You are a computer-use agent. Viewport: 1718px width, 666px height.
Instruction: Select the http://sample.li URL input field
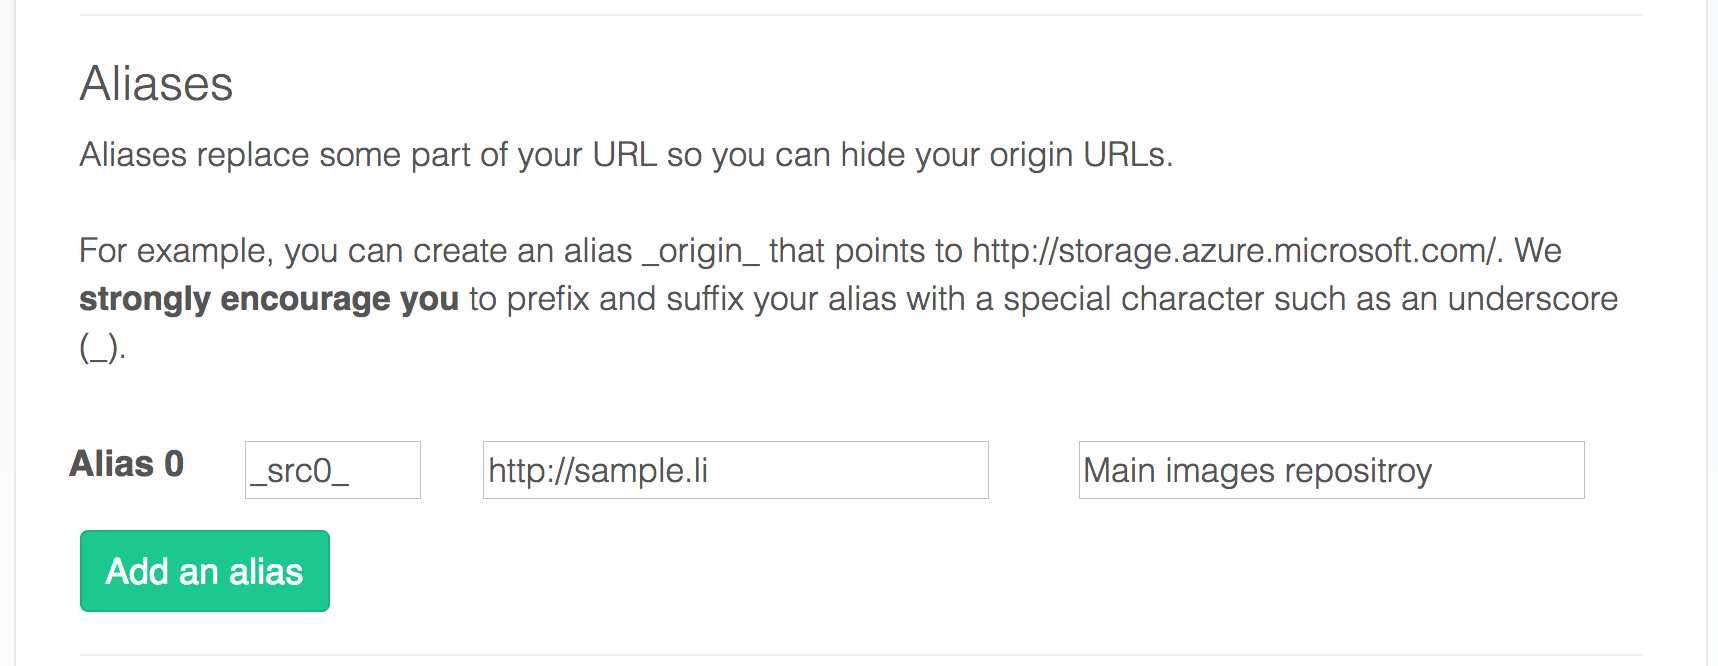tap(736, 470)
